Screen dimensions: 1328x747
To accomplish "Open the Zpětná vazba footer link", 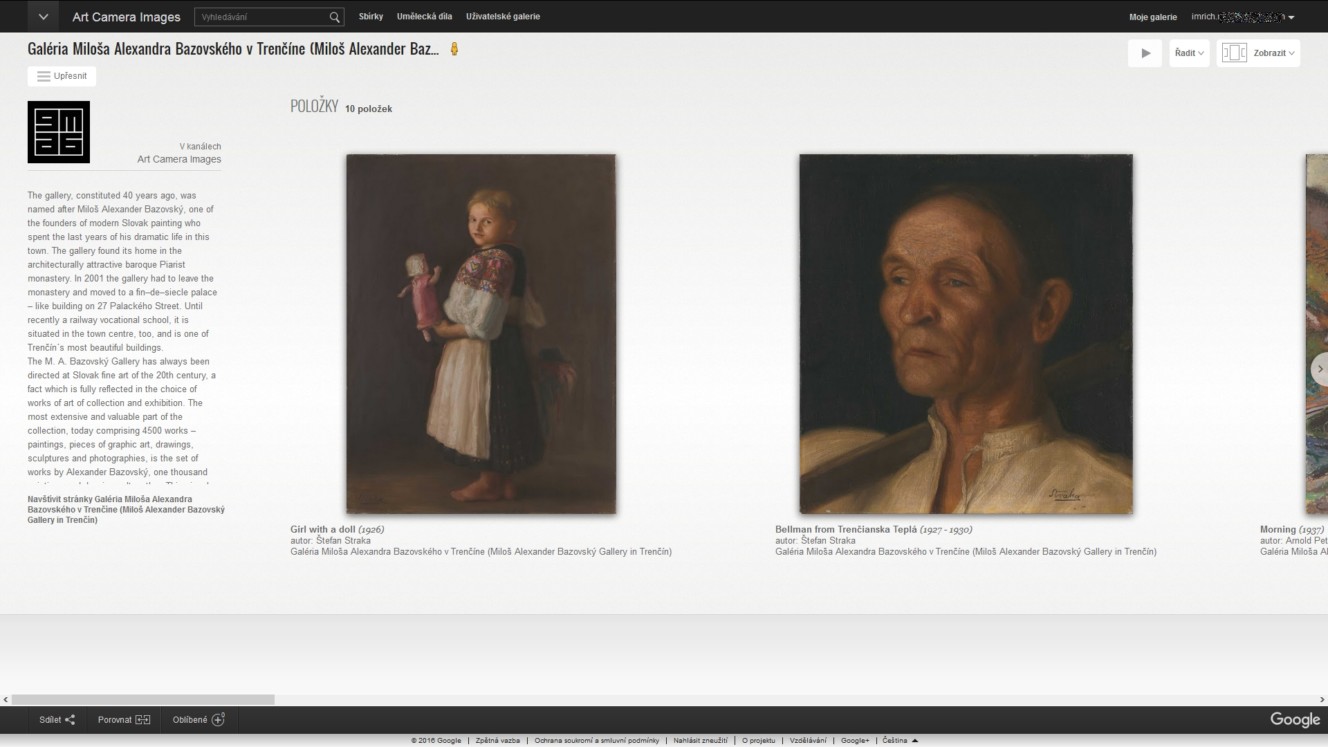I will 497,741.
